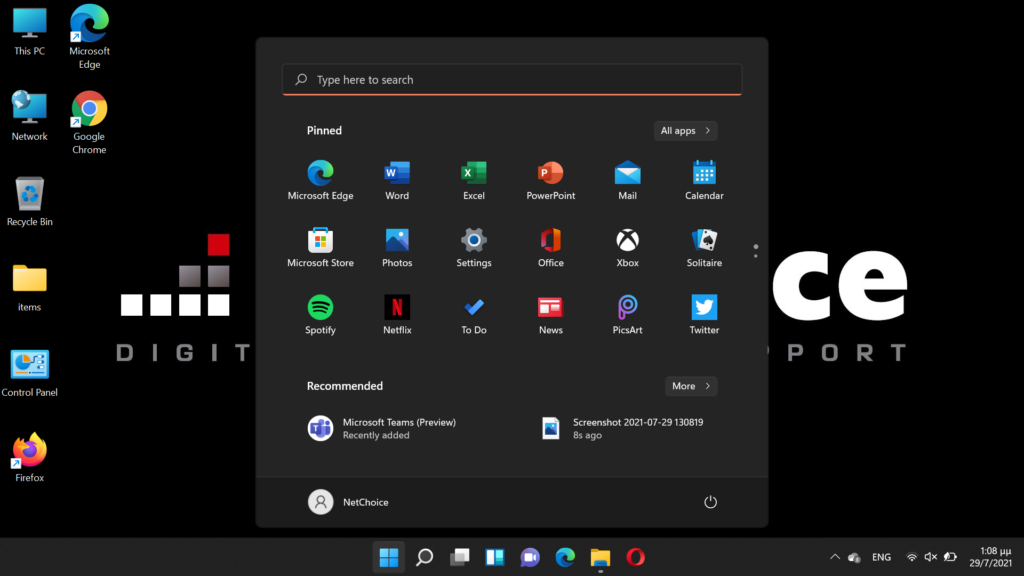Image resolution: width=1024 pixels, height=576 pixels.
Task: Launch Opera from the taskbar
Action: tap(635, 557)
